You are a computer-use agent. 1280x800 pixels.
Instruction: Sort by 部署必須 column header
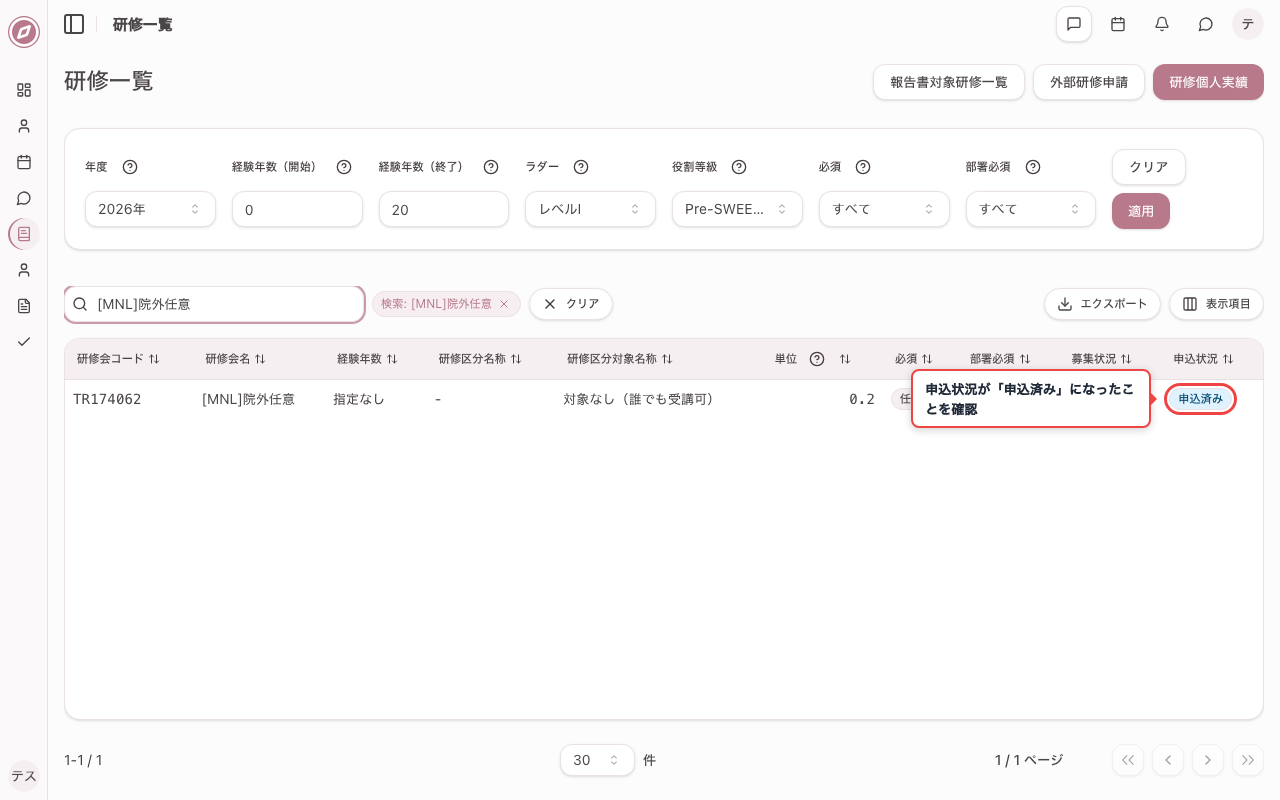[x=1000, y=359]
